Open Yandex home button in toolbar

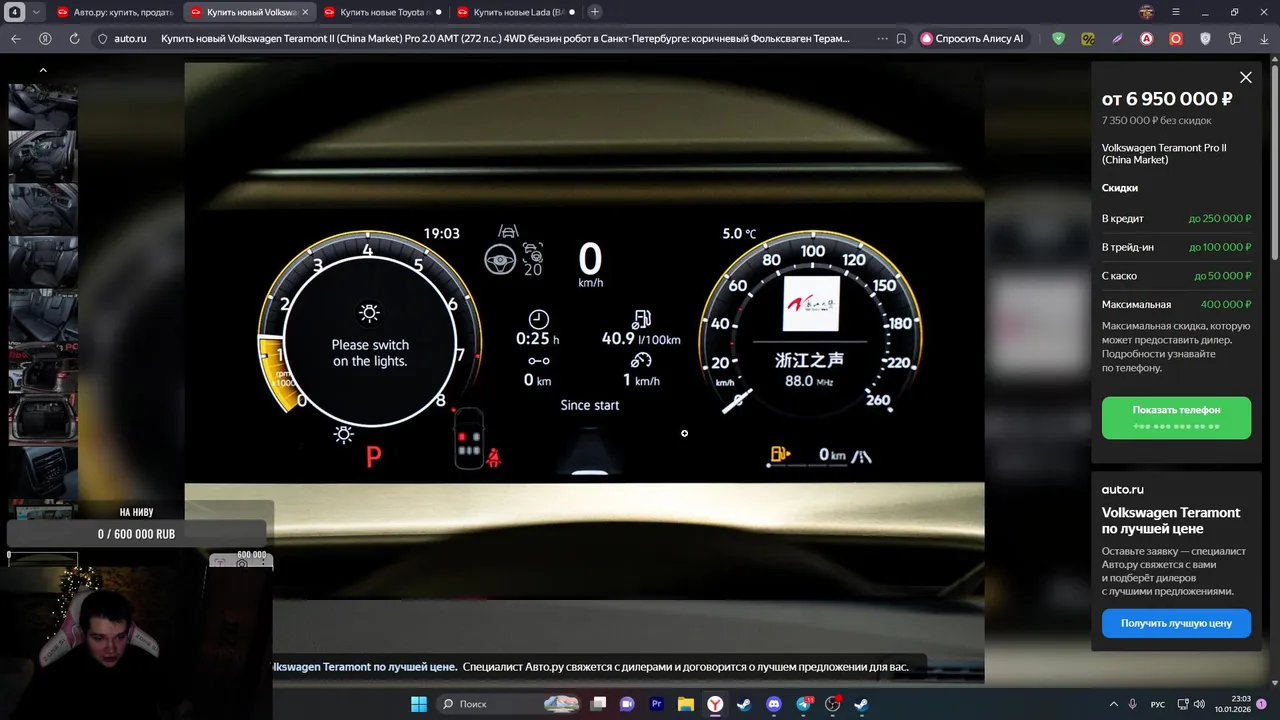pyautogui.click(x=45, y=39)
